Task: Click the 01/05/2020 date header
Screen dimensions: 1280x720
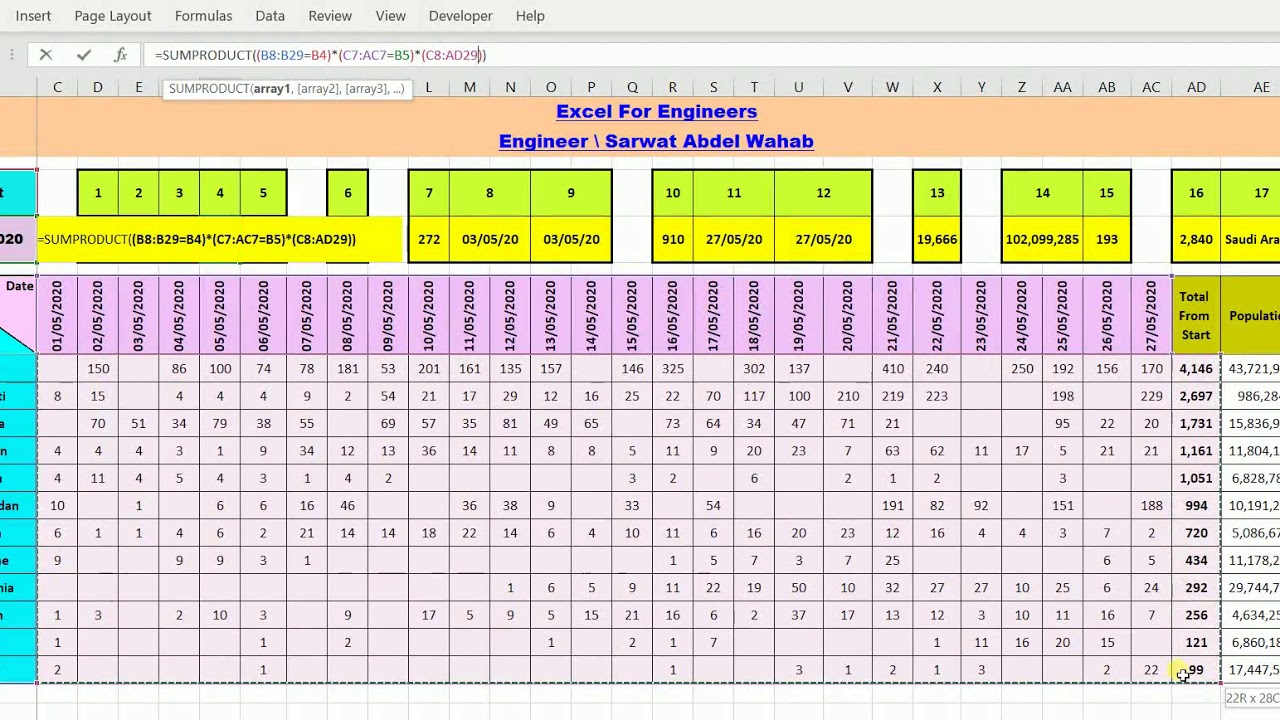Action: (x=57, y=316)
